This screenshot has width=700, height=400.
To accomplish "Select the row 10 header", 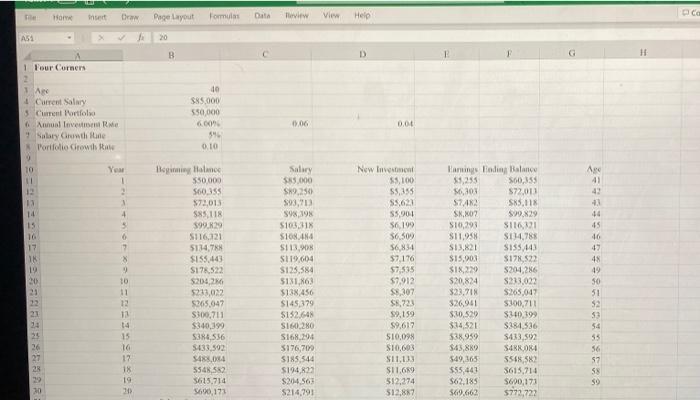I will point(29,170).
